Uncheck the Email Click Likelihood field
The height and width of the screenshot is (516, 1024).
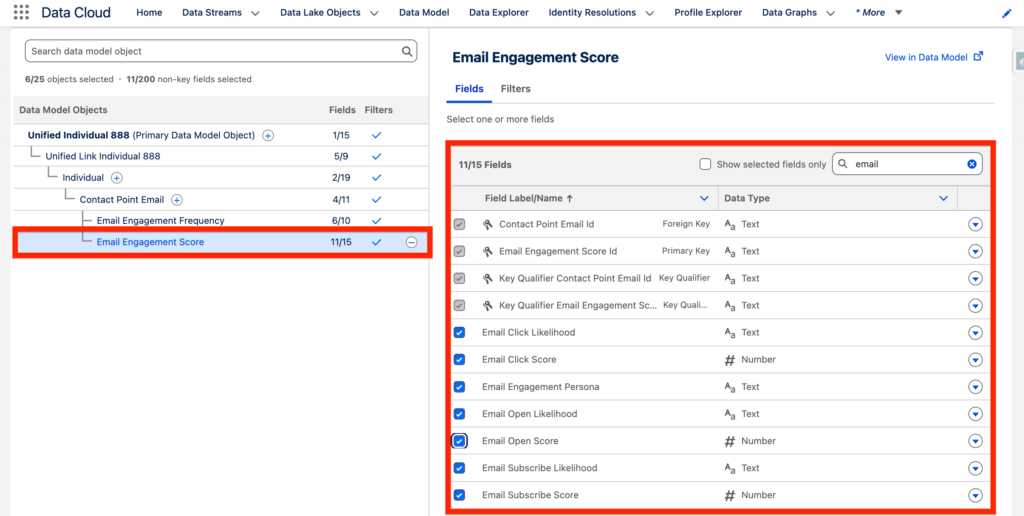[460, 333]
